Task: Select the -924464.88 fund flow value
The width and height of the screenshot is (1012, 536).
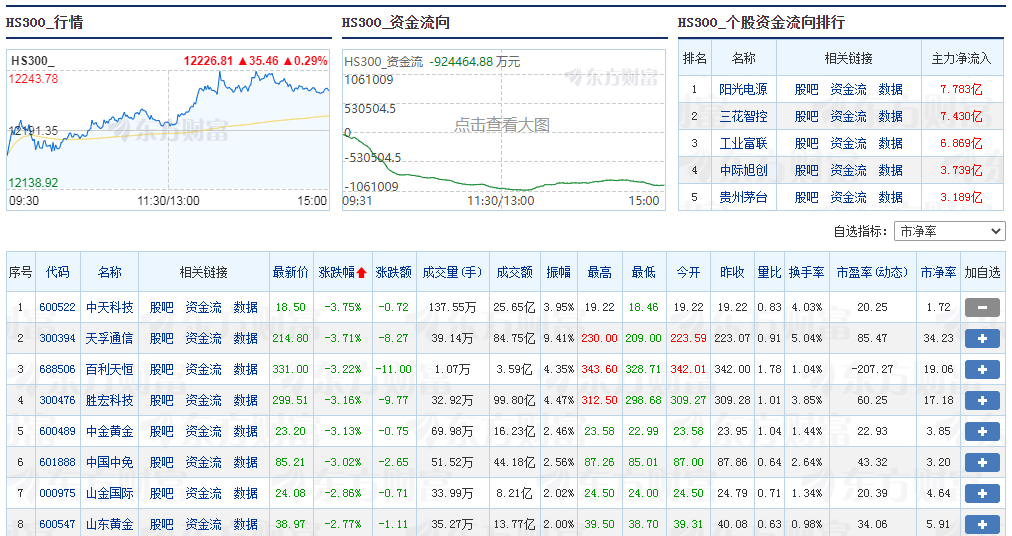Action: (460, 62)
